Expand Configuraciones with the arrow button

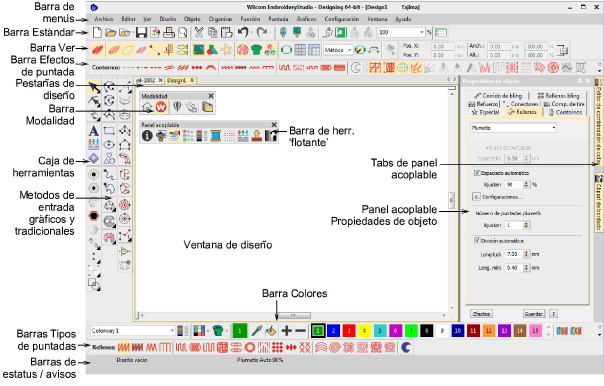476,197
